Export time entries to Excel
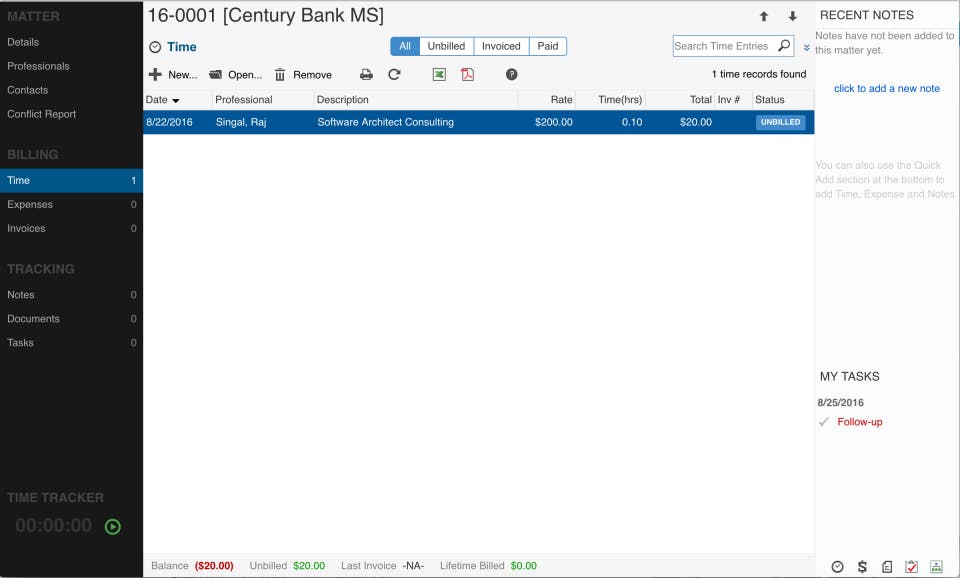The image size is (960, 578). coord(439,74)
